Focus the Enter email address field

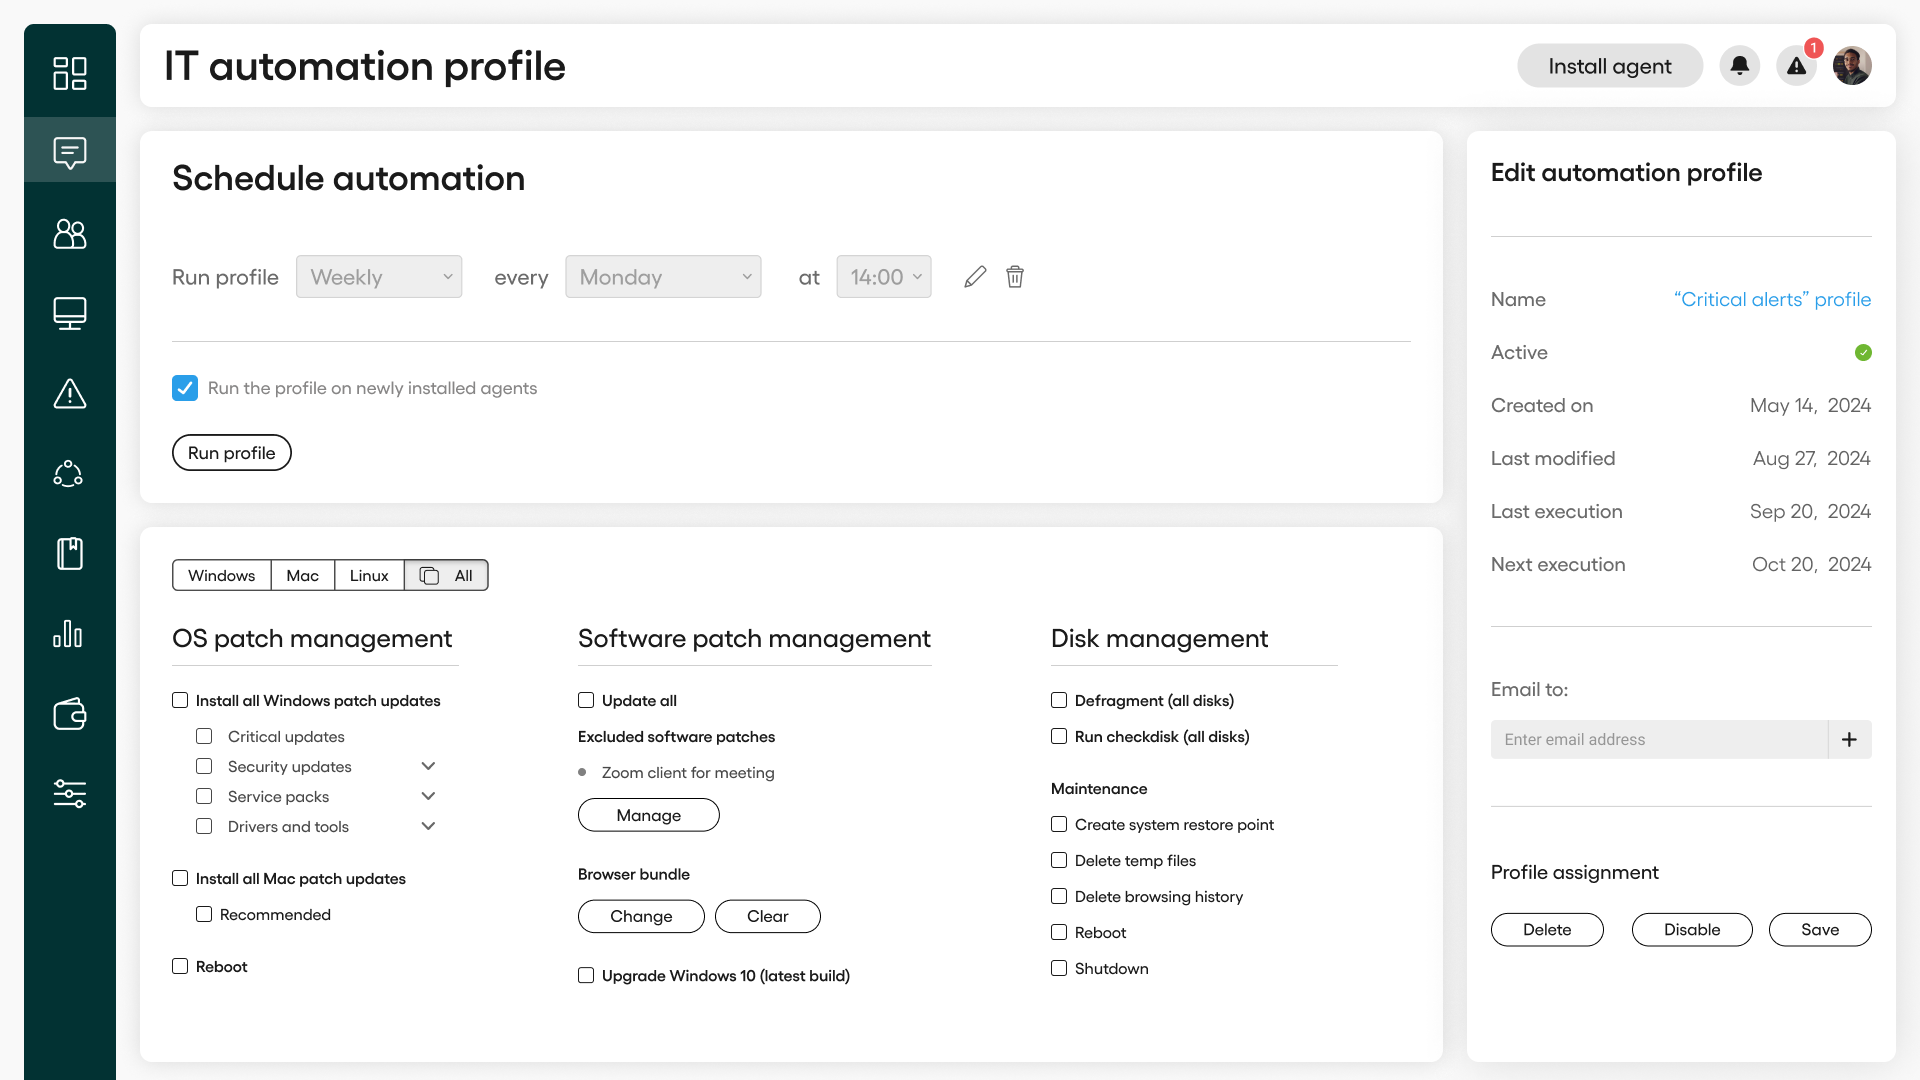click(x=1659, y=740)
